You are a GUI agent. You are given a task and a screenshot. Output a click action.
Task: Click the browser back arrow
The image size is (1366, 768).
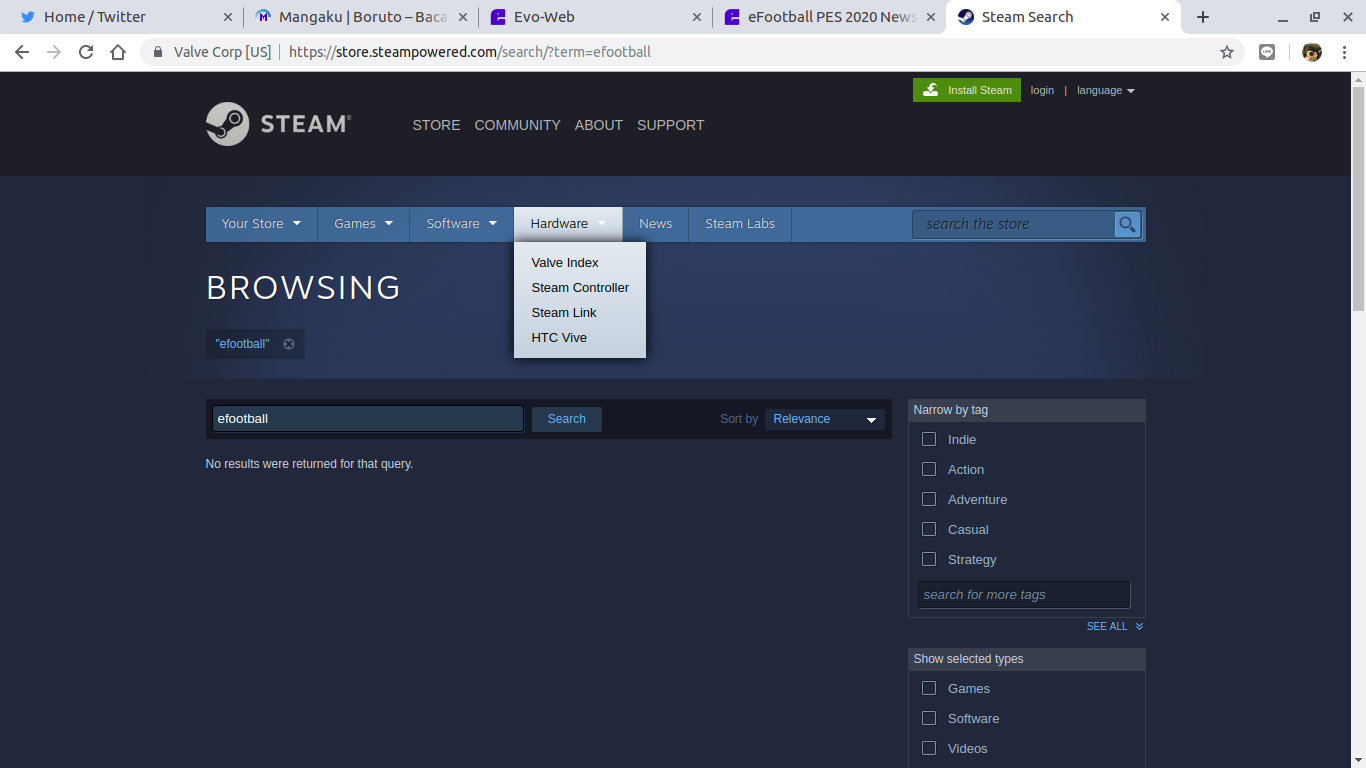(22, 52)
